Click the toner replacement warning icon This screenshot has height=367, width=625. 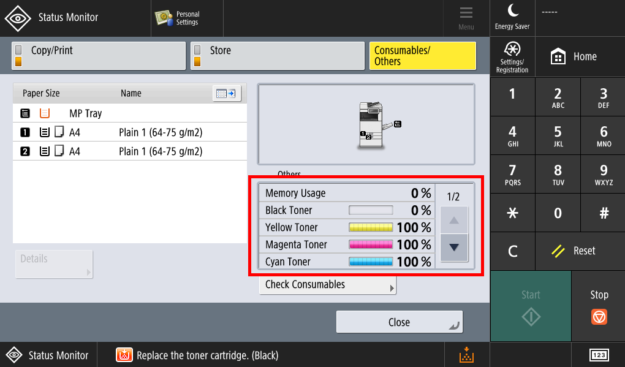click(124, 355)
